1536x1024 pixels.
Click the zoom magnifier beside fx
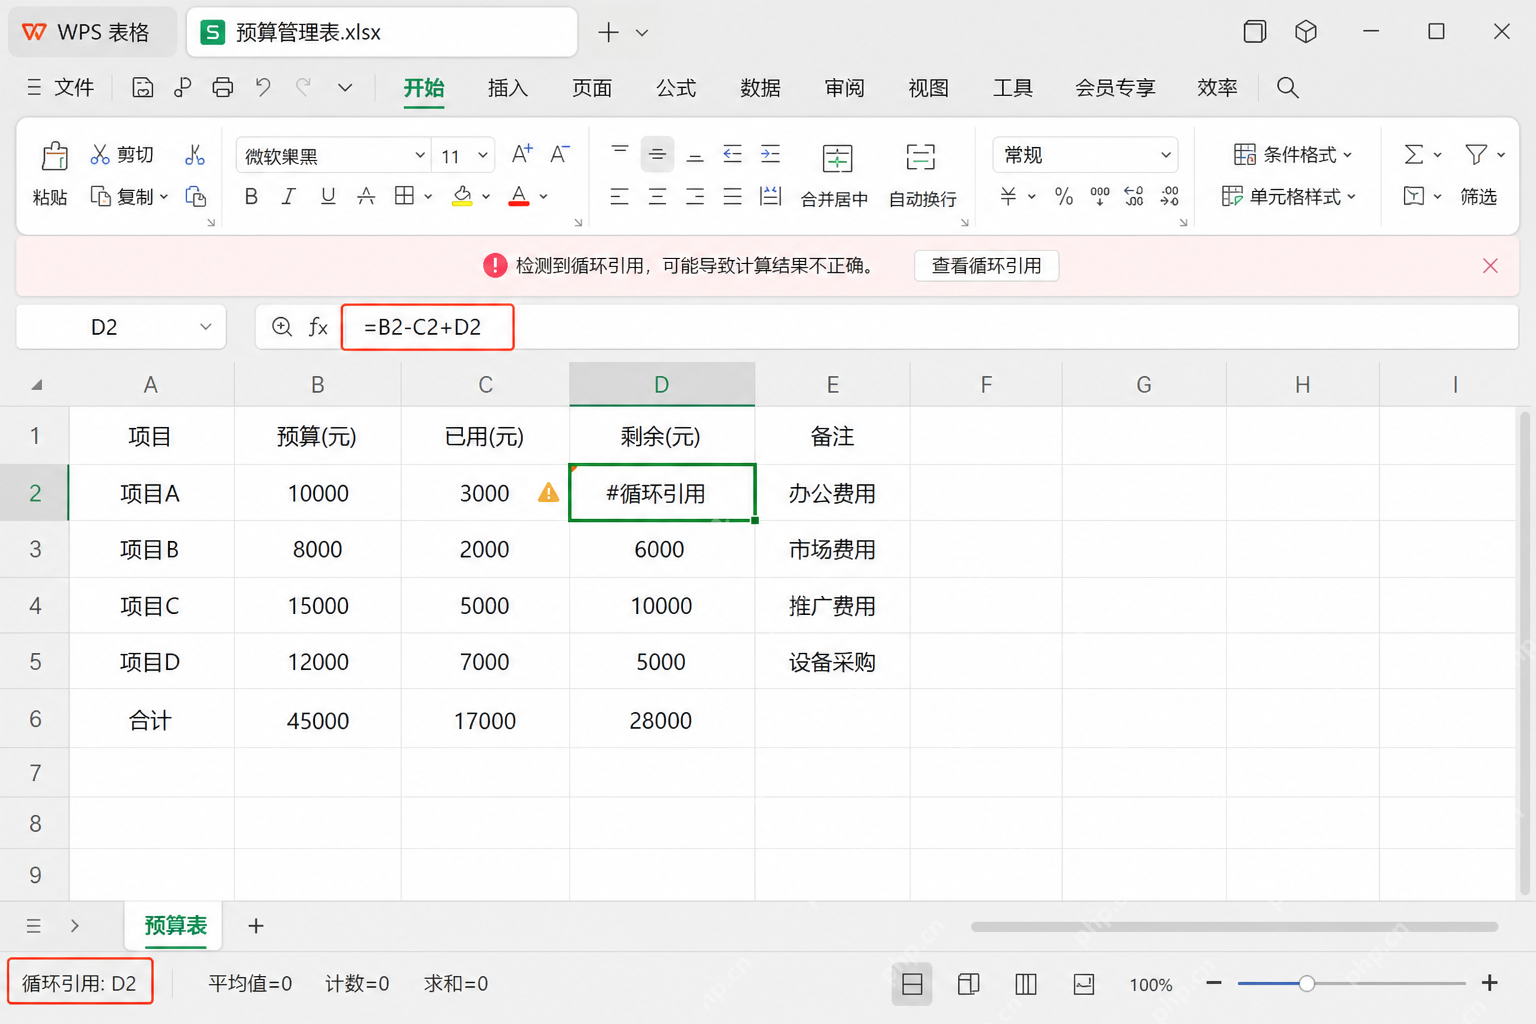pos(282,327)
